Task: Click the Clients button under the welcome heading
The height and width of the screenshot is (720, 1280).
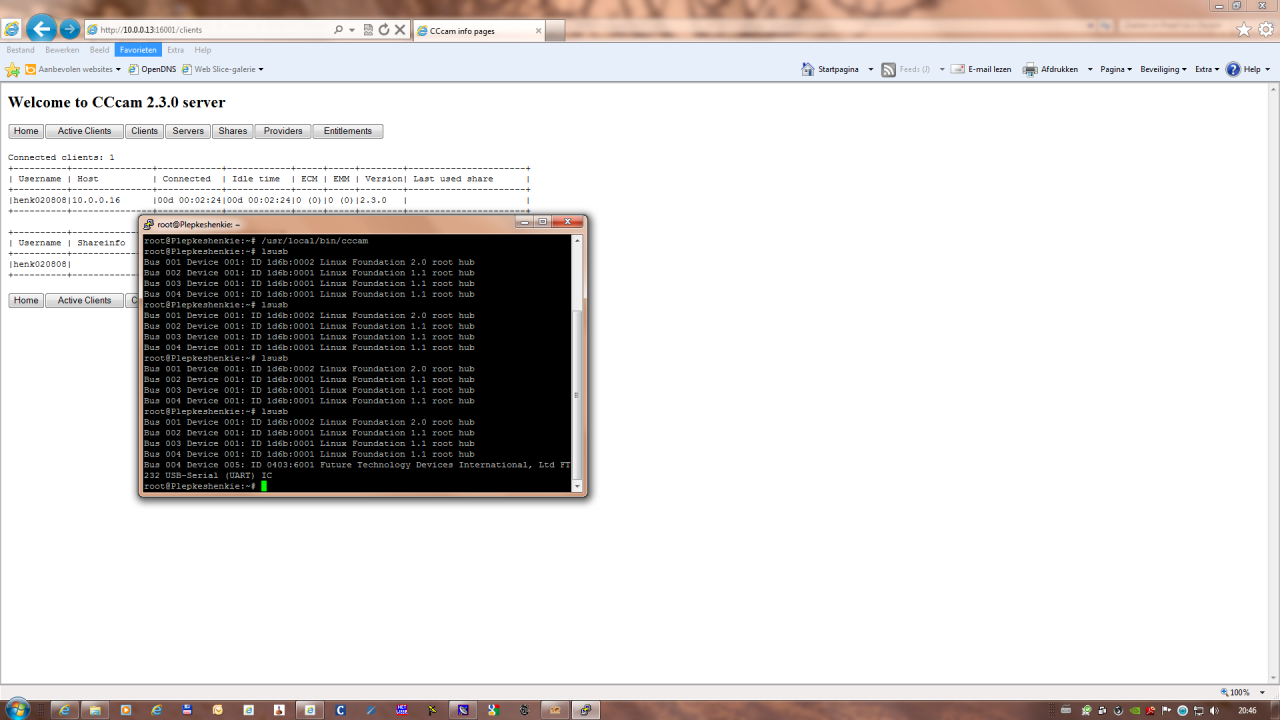Action: 144,131
